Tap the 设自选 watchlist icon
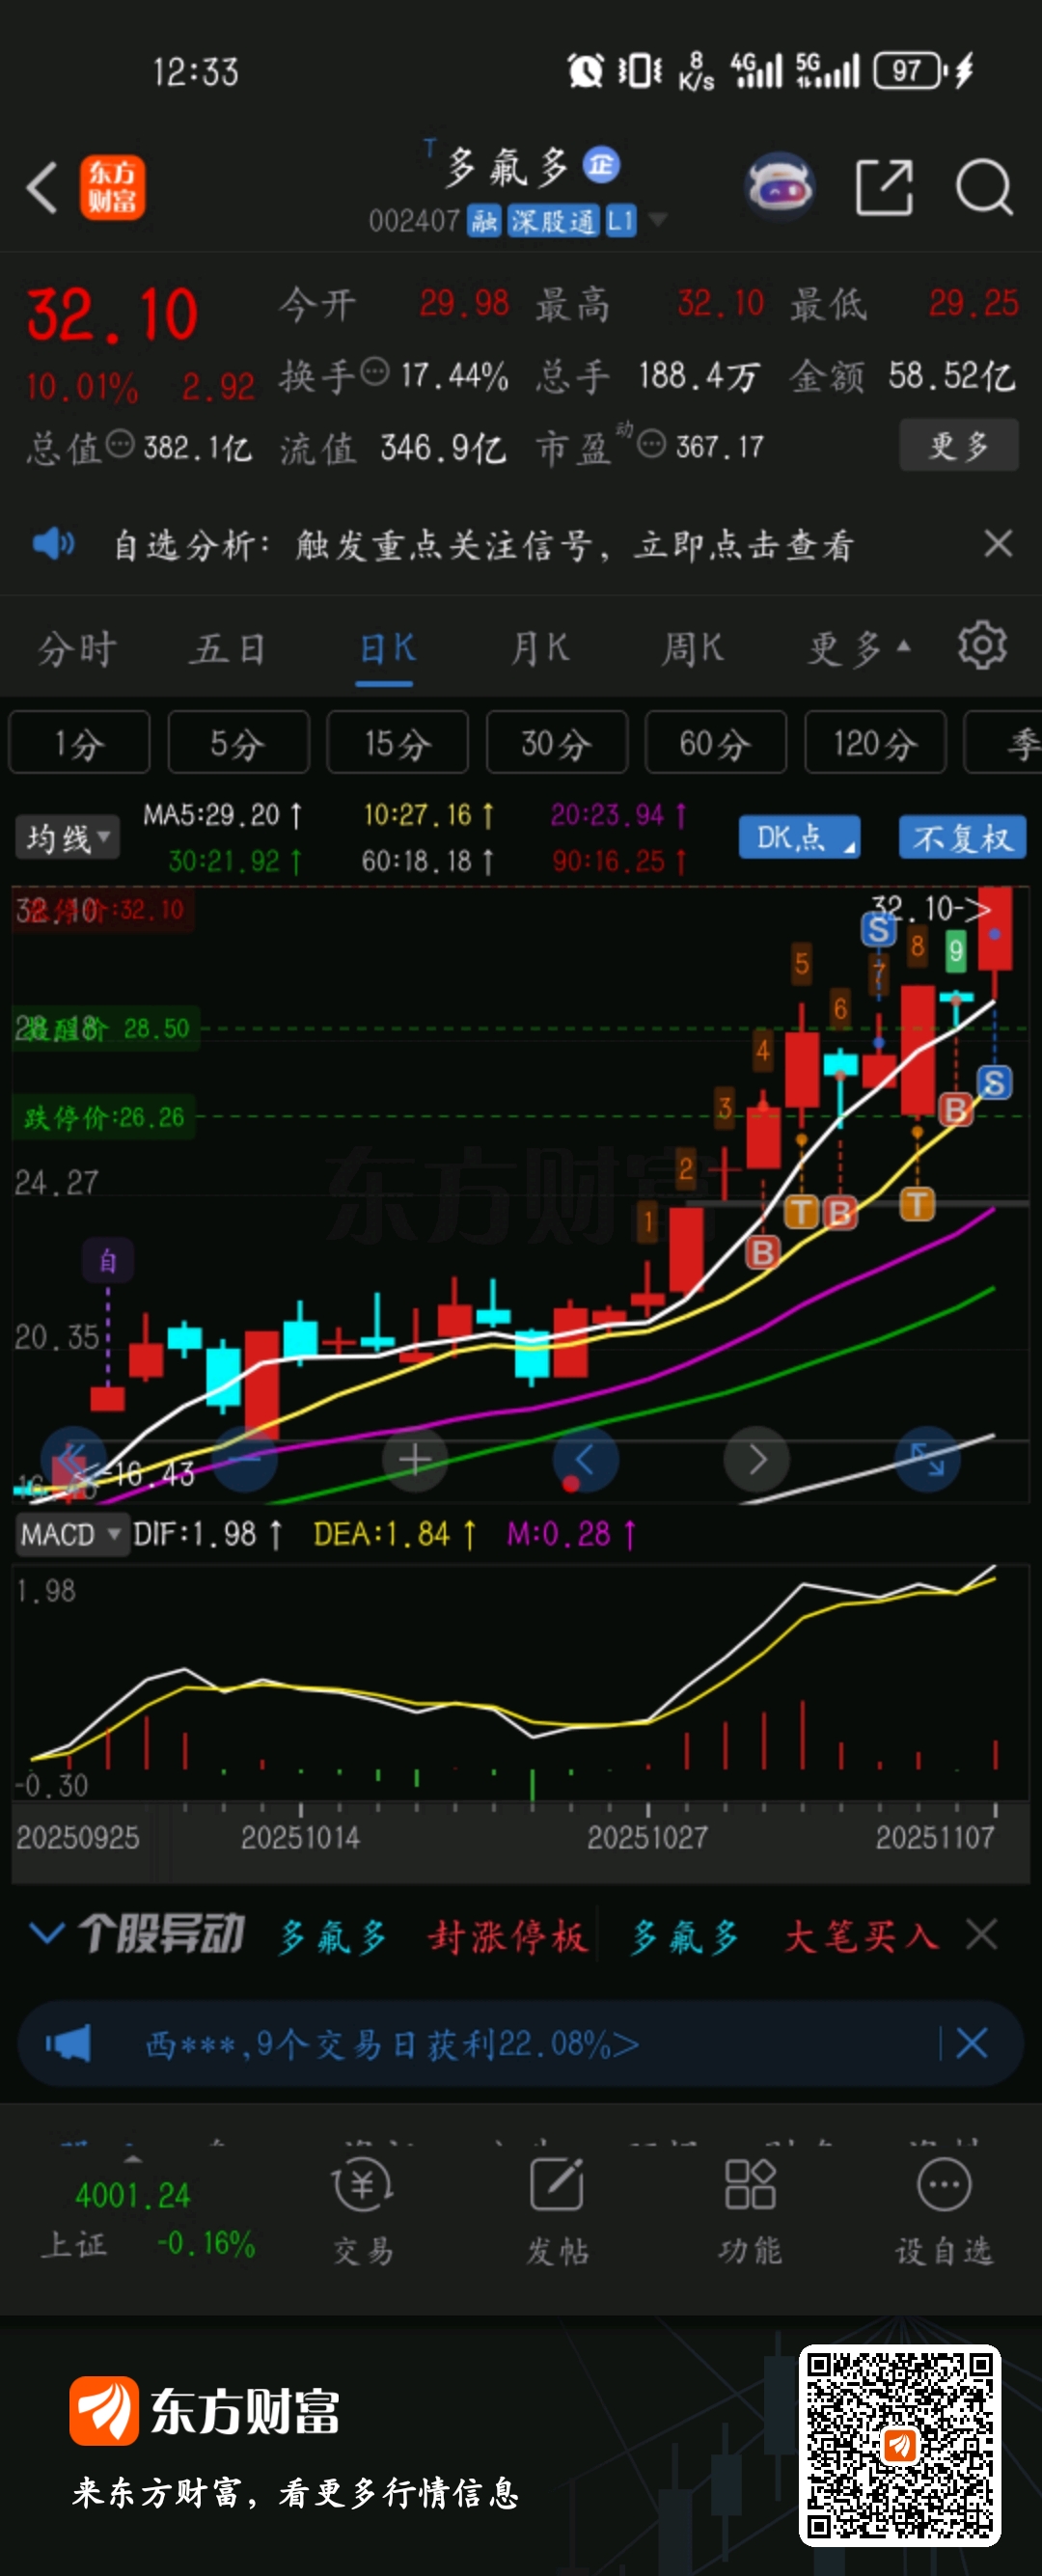The image size is (1042, 2576). (944, 2212)
